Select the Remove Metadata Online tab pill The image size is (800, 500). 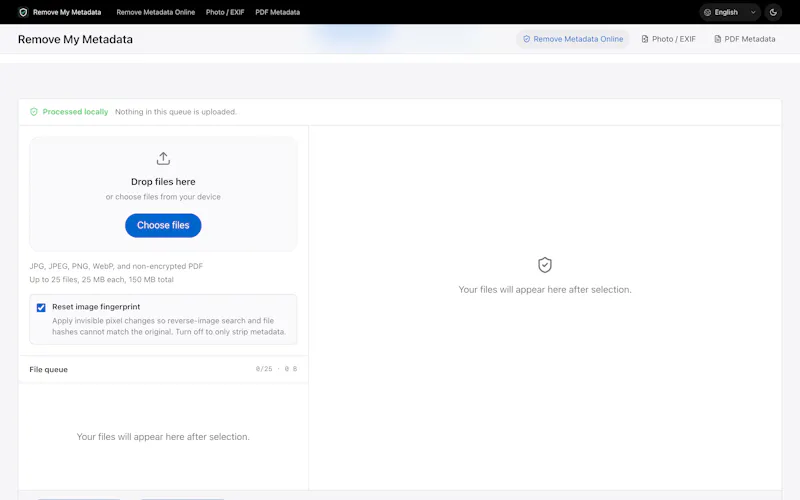(x=573, y=39)
